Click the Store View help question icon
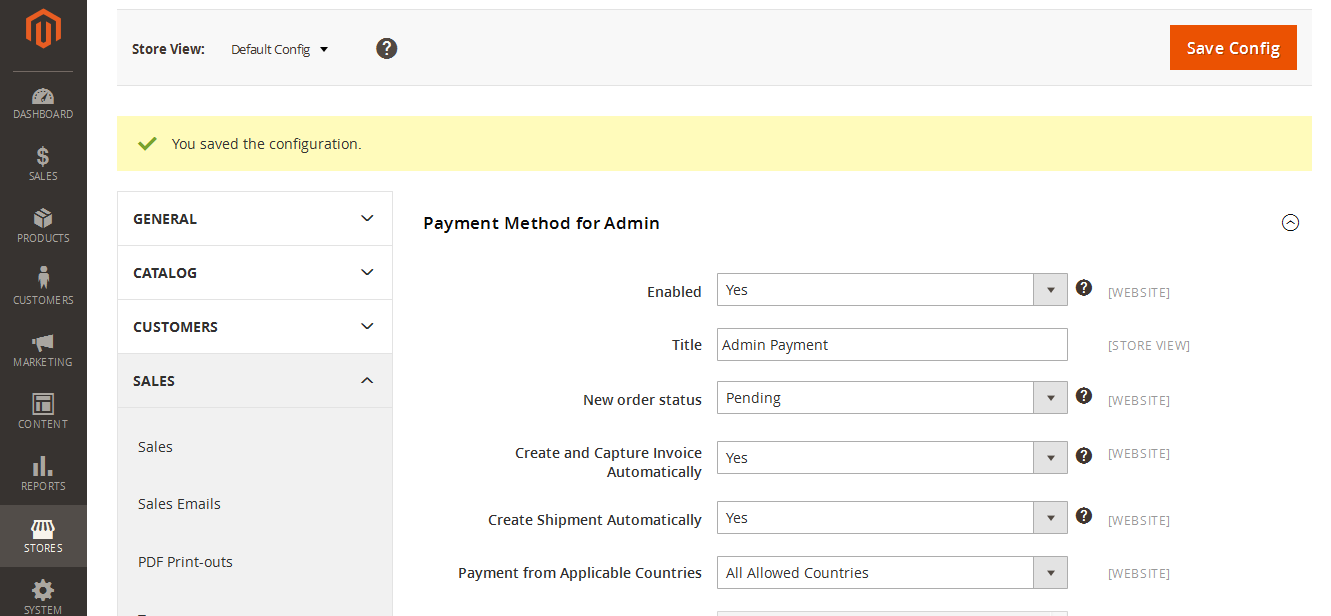The height and width of the screenshot is (616, 1331). [x=387, y=48]
